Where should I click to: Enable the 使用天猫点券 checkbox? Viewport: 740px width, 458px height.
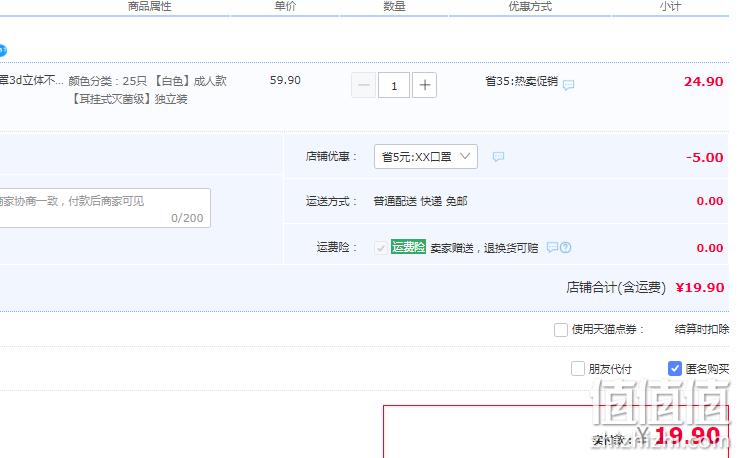(561, 330)
